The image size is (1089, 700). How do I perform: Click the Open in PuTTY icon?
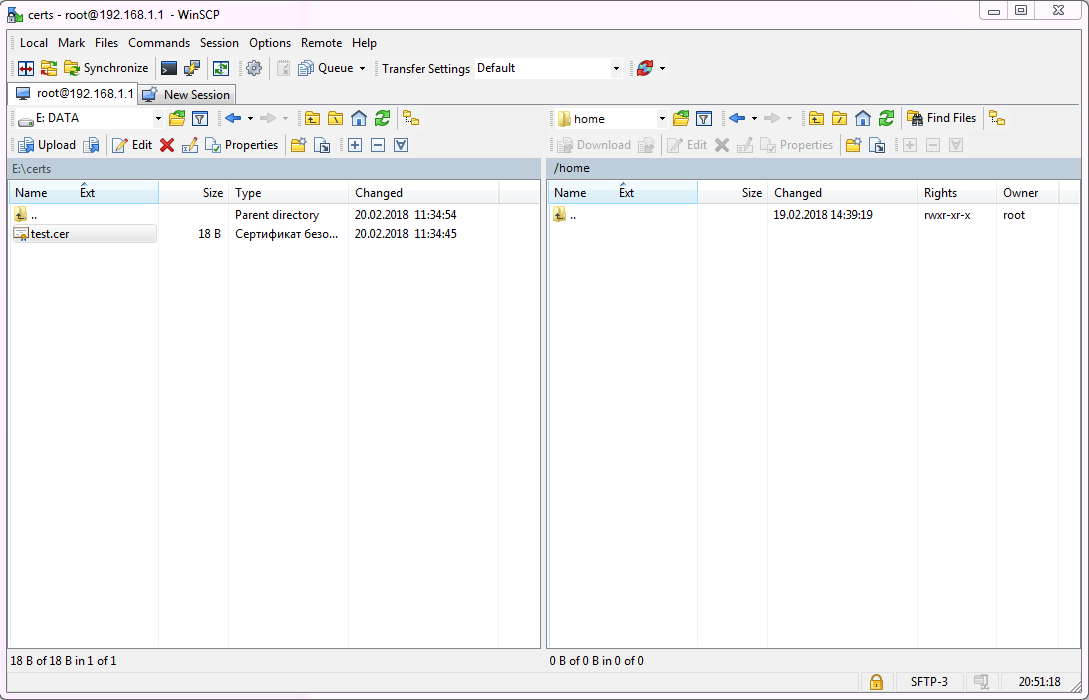click(192, 68)
